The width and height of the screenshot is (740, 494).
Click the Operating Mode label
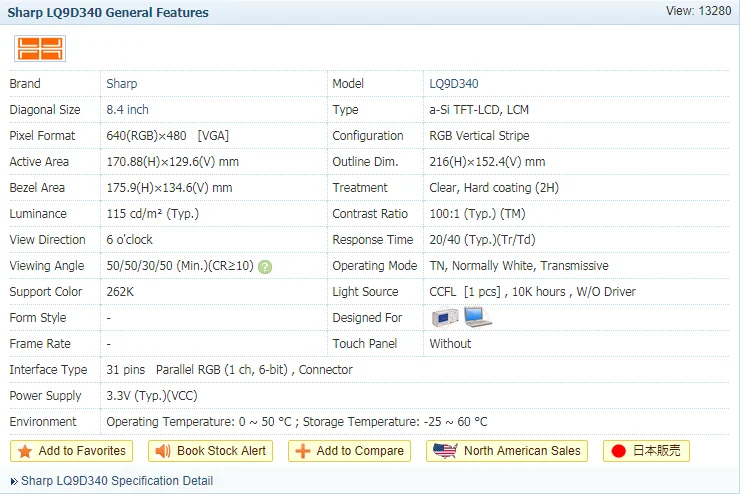(x=375, y=266)
